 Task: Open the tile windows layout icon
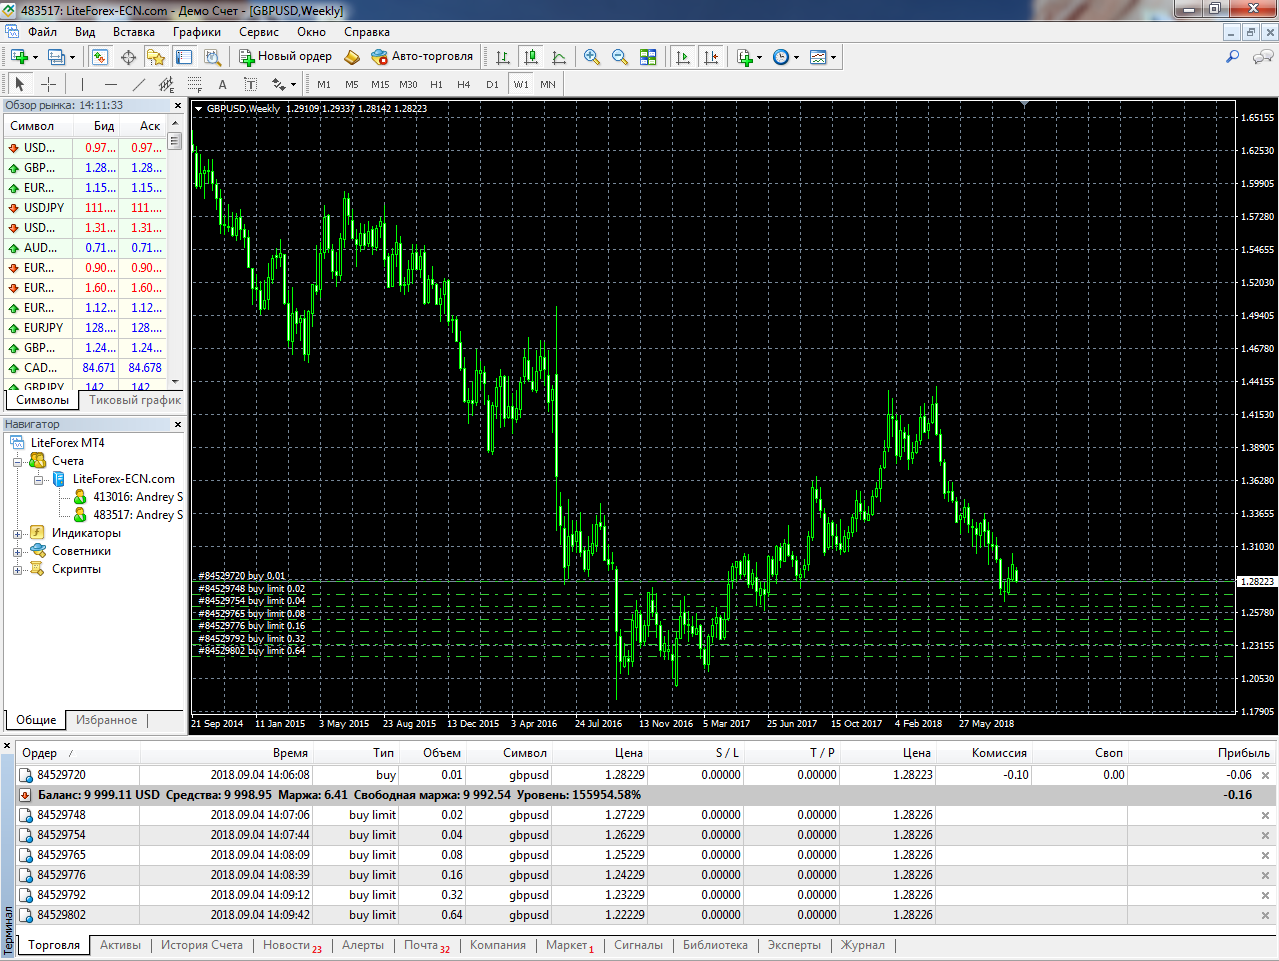[648, 57]
